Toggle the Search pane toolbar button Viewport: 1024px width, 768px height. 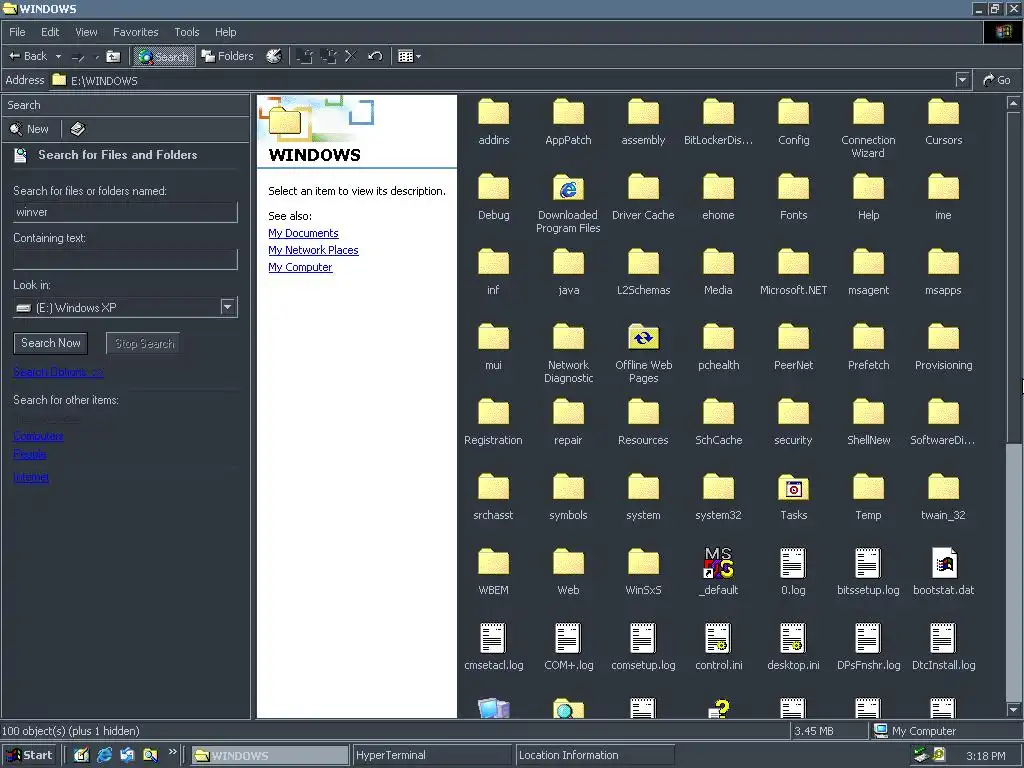164,57
